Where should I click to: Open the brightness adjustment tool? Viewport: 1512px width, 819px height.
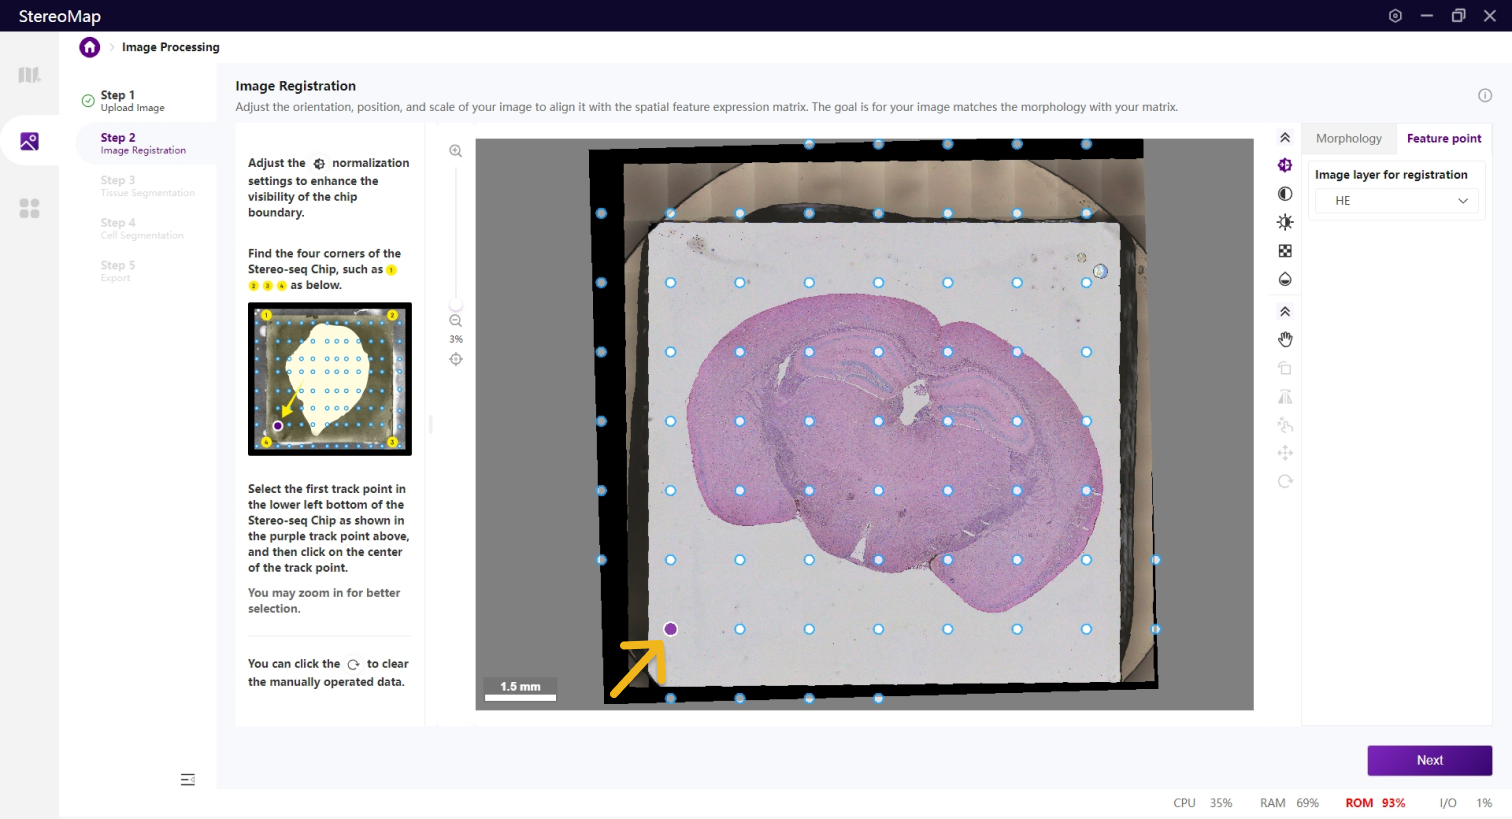click(x=1285, y=222)
